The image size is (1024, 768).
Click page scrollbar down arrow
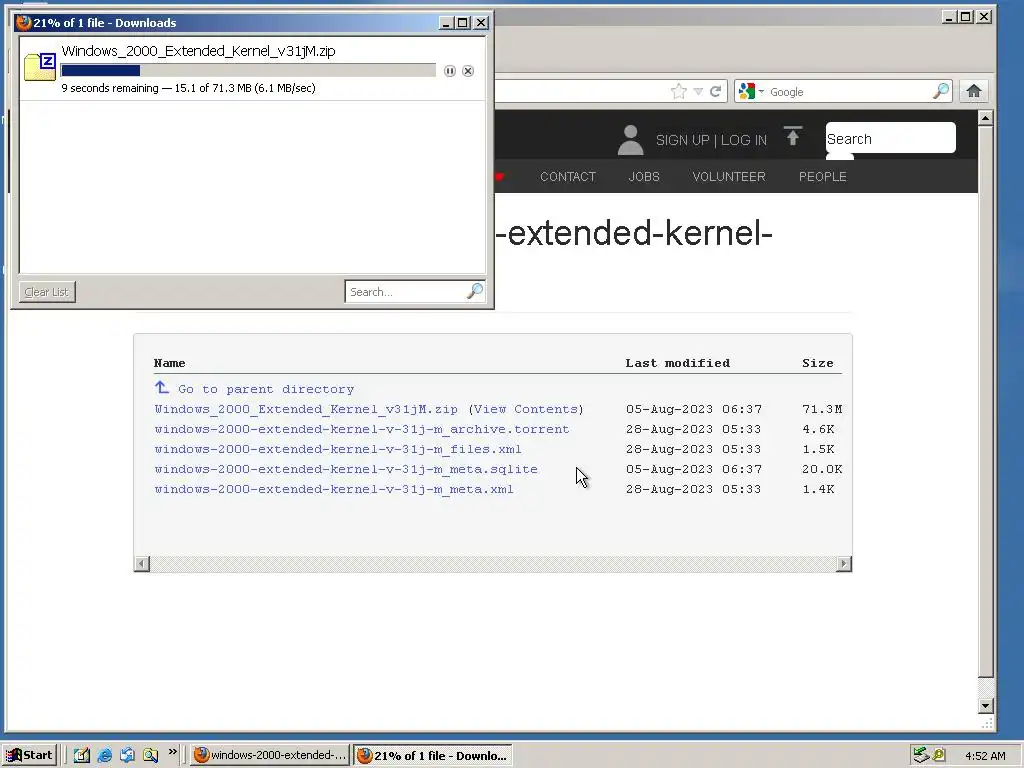point(985,705)
